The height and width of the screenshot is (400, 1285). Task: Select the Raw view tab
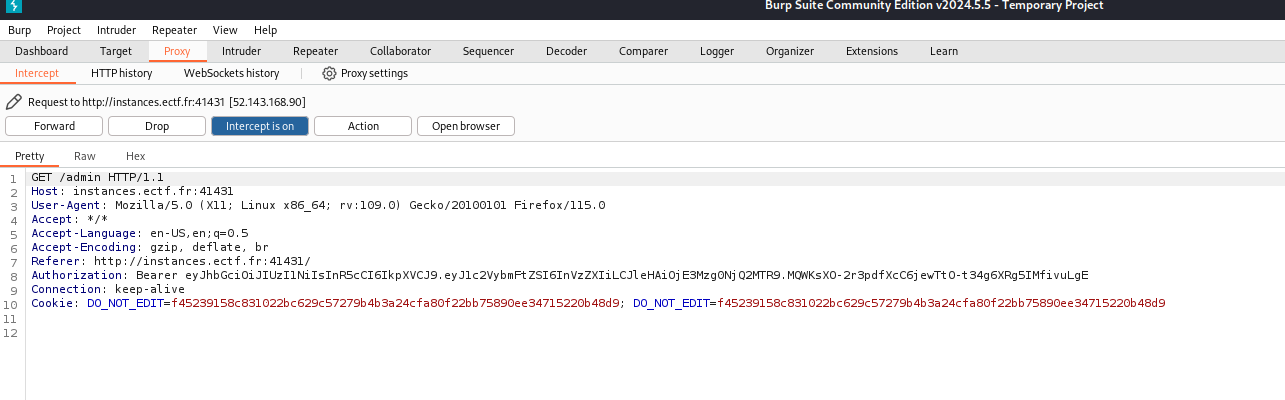tap(85, 156)
